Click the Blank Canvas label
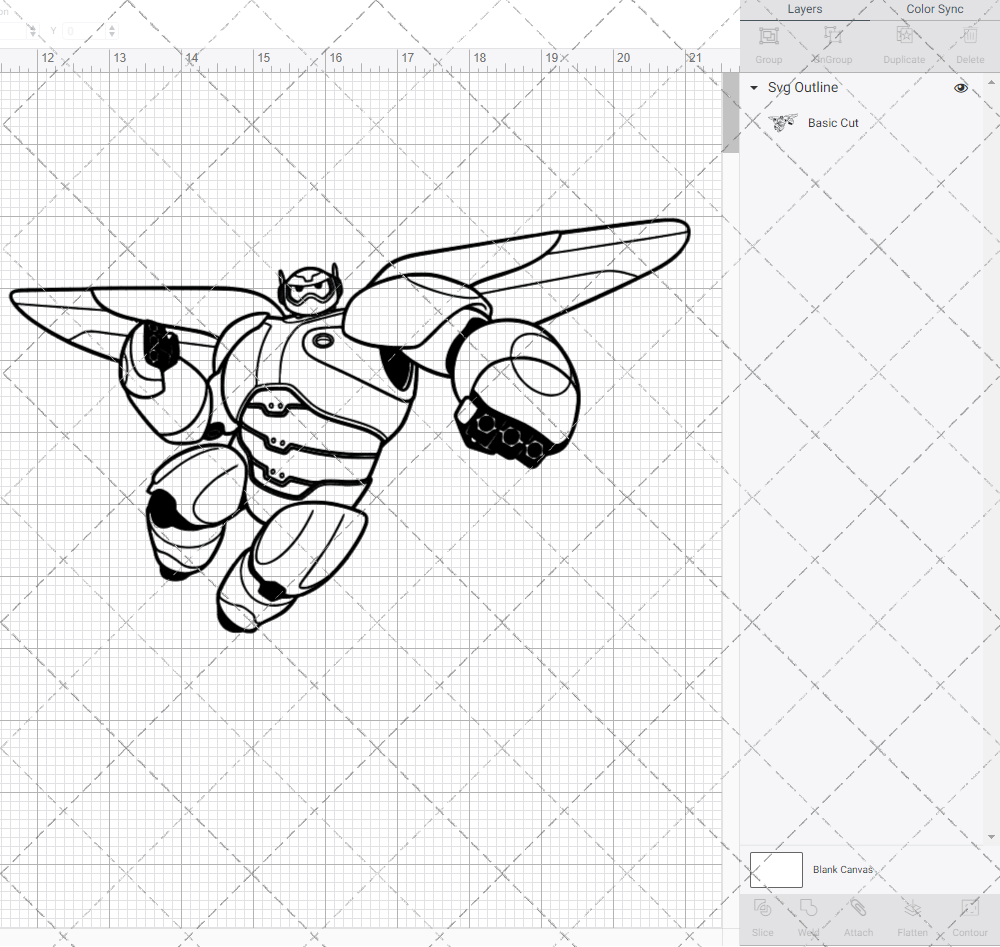 tap(842, 870)
